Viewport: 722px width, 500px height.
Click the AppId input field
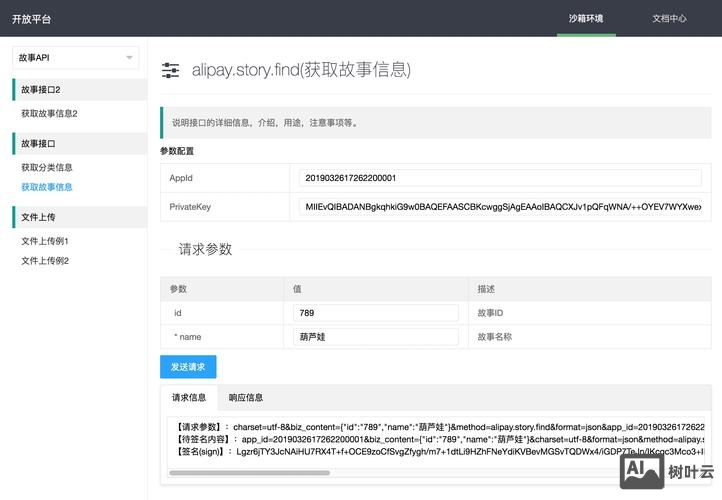pos(500,178)
